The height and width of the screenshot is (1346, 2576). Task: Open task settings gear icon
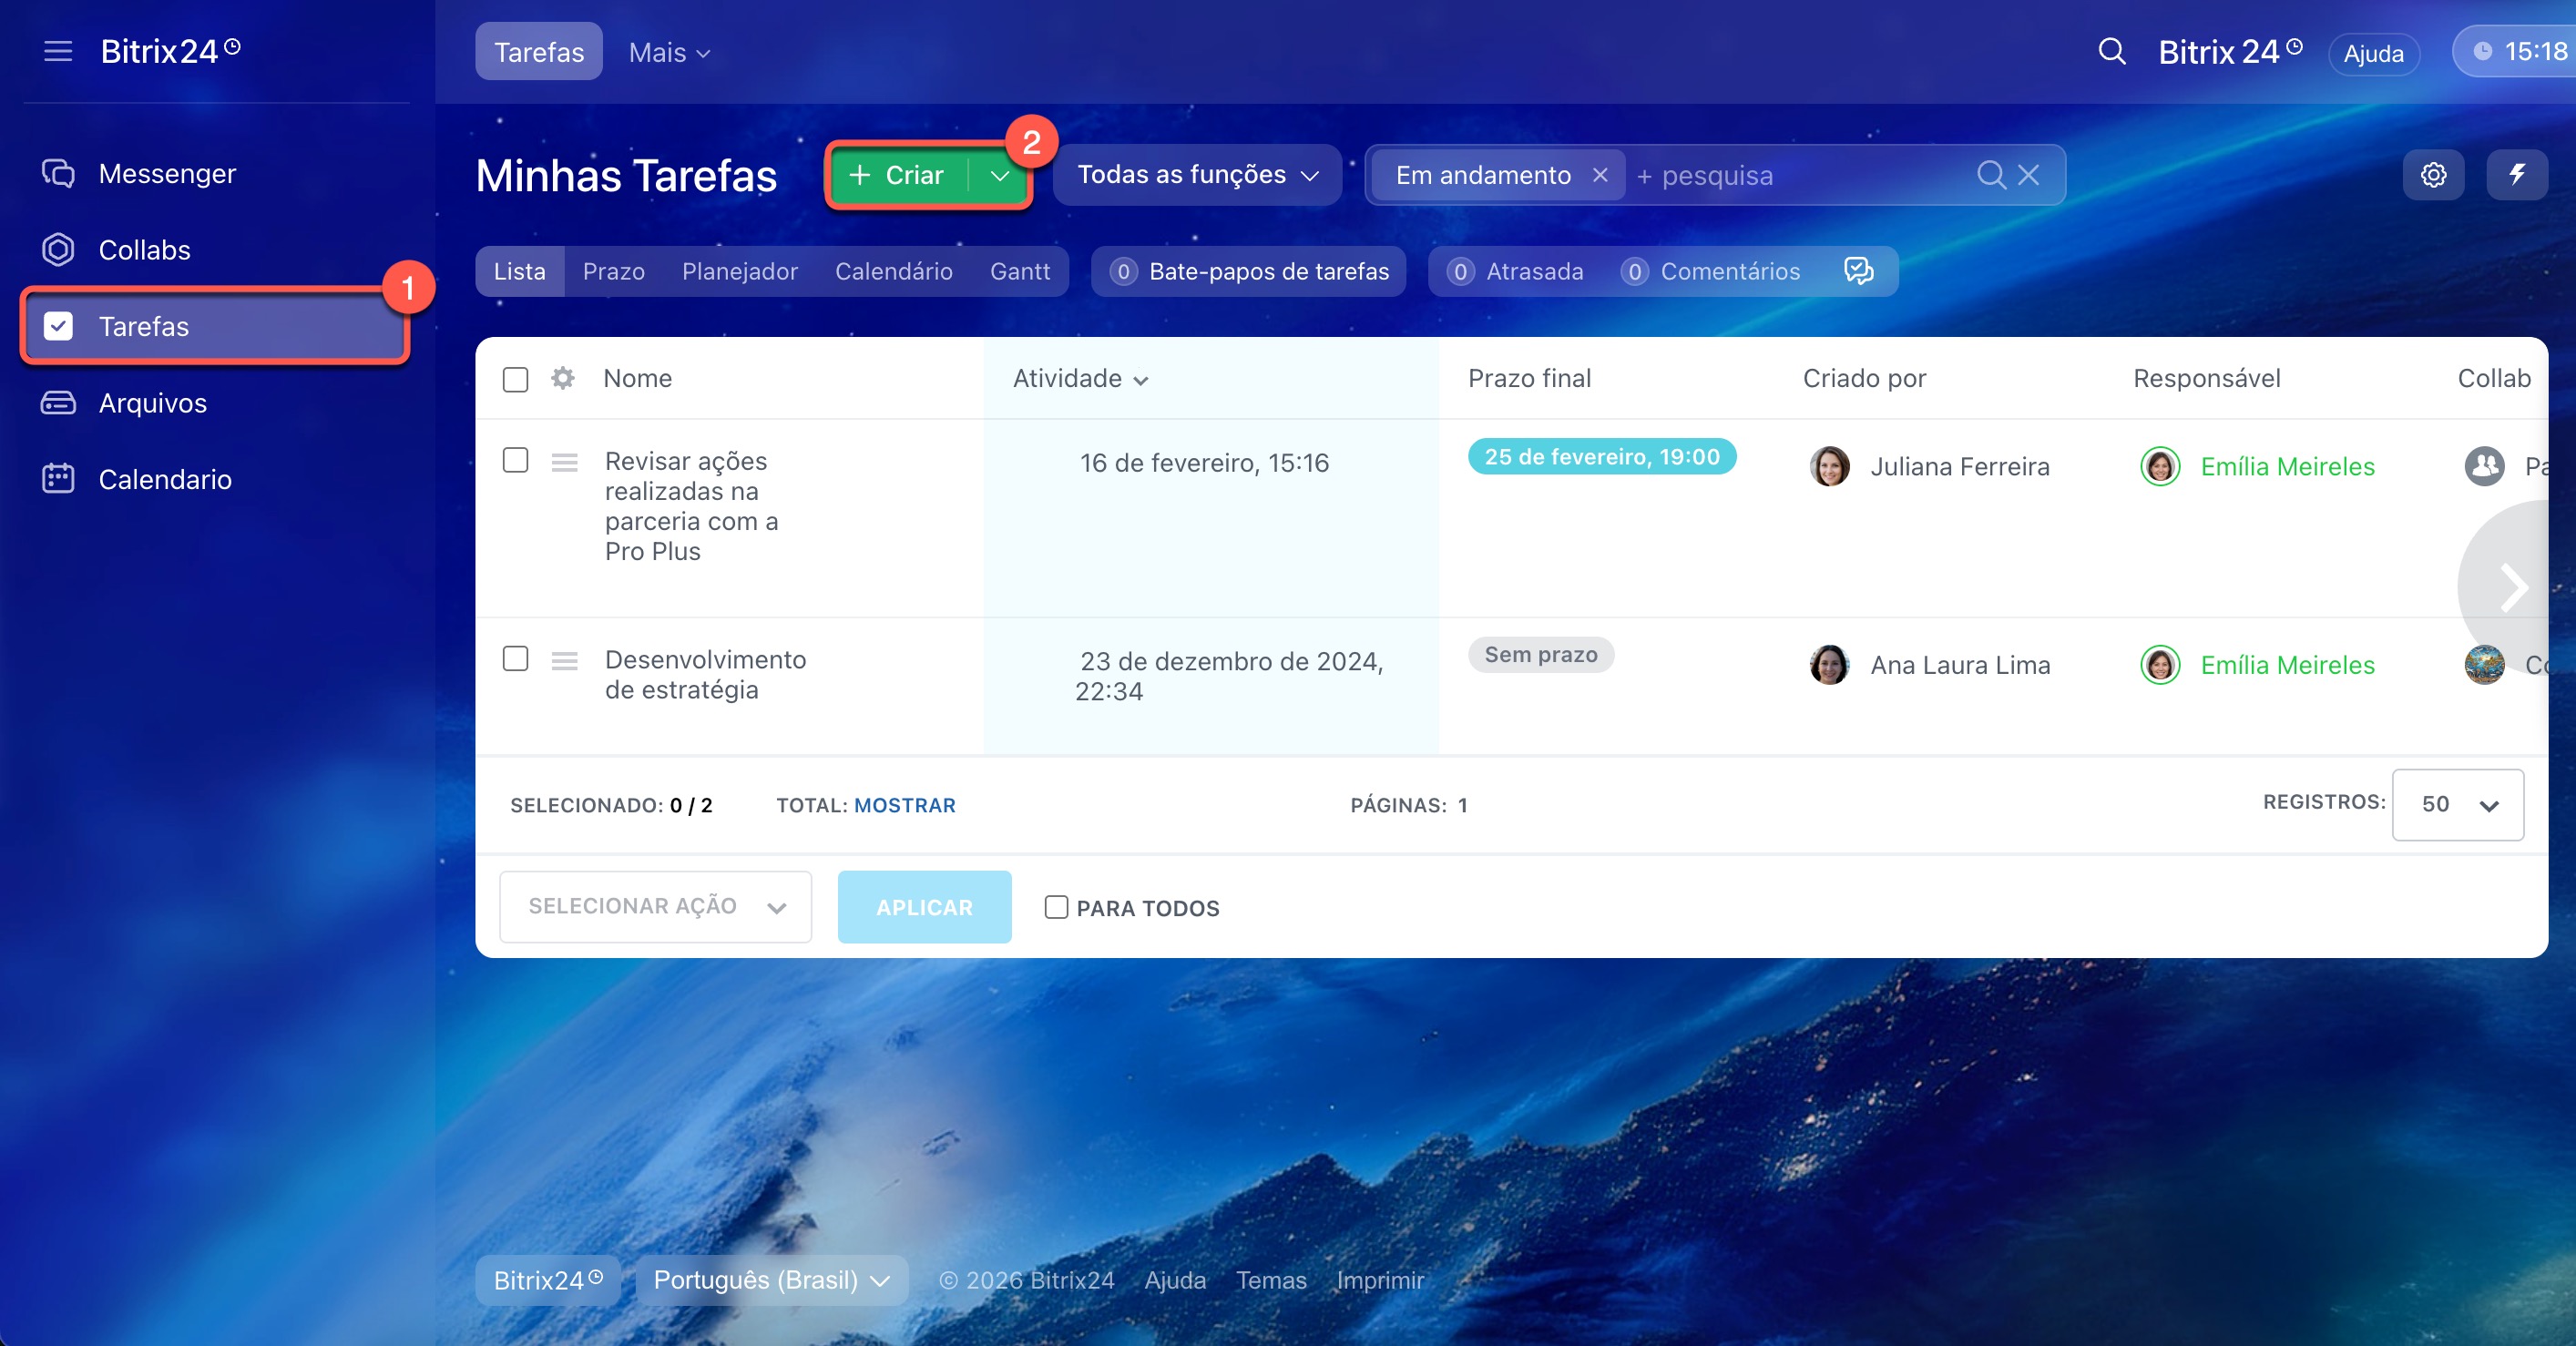tap(2433, 175)
